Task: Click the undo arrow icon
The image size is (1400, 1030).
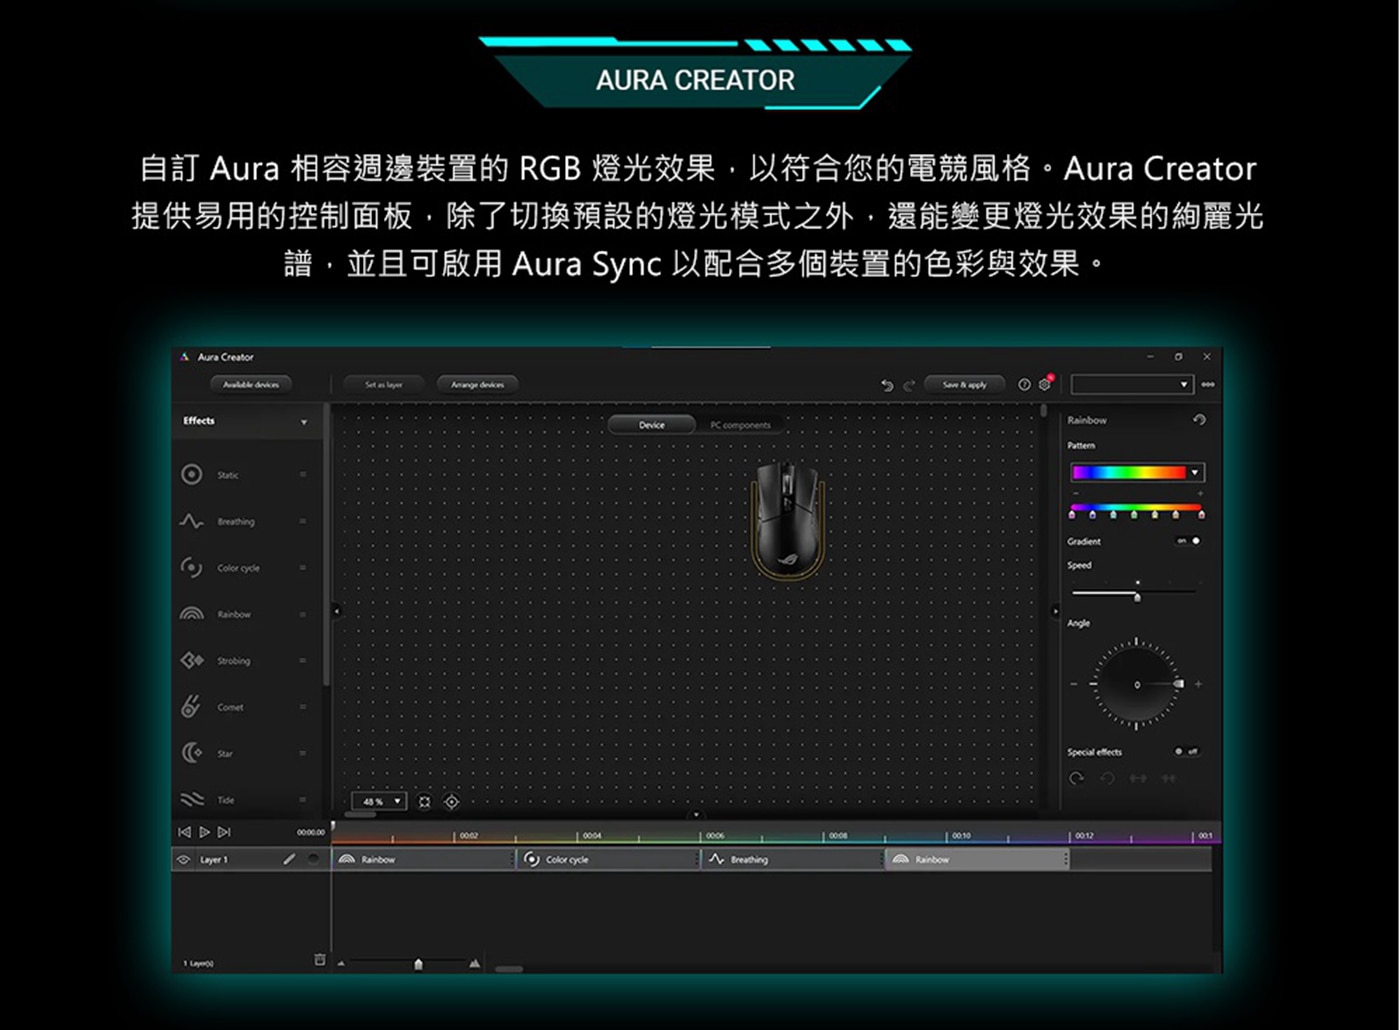Action: pyautogui.click(x=886, y=385)
